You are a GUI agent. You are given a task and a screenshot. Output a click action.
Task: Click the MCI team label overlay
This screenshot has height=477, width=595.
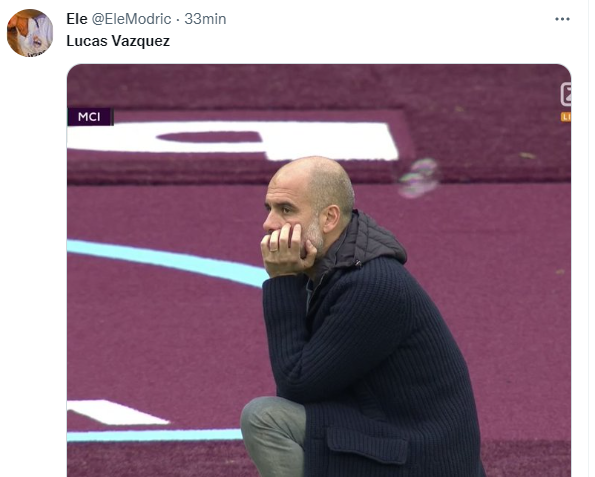pyautogui.click(x=90, y=116)
